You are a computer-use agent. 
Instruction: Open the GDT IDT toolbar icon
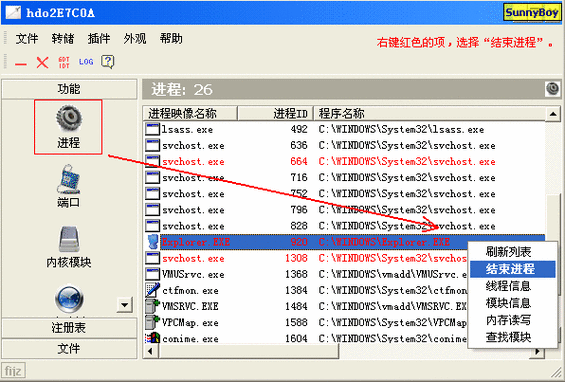pyautogui.click(x=64, y=62)
